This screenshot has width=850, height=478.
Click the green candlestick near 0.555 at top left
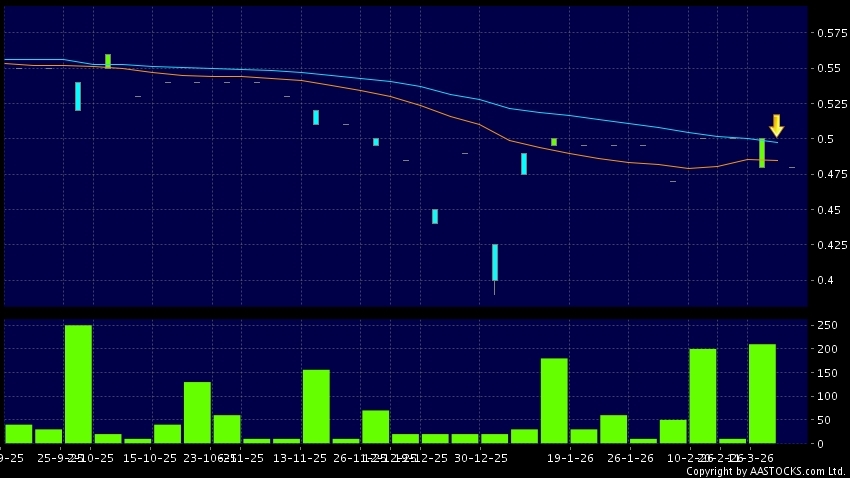click(x=108, y=61)
